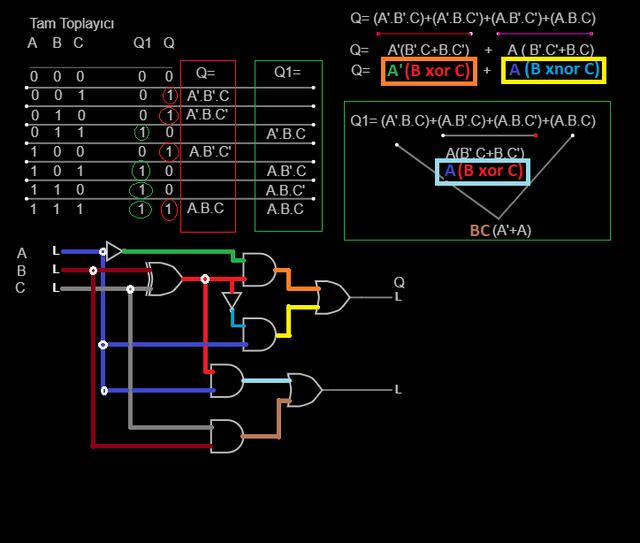This screenshot has width=640, height=543.
Task: Select the XOR gate fed by B and C
Action: [x=164, y=279]
